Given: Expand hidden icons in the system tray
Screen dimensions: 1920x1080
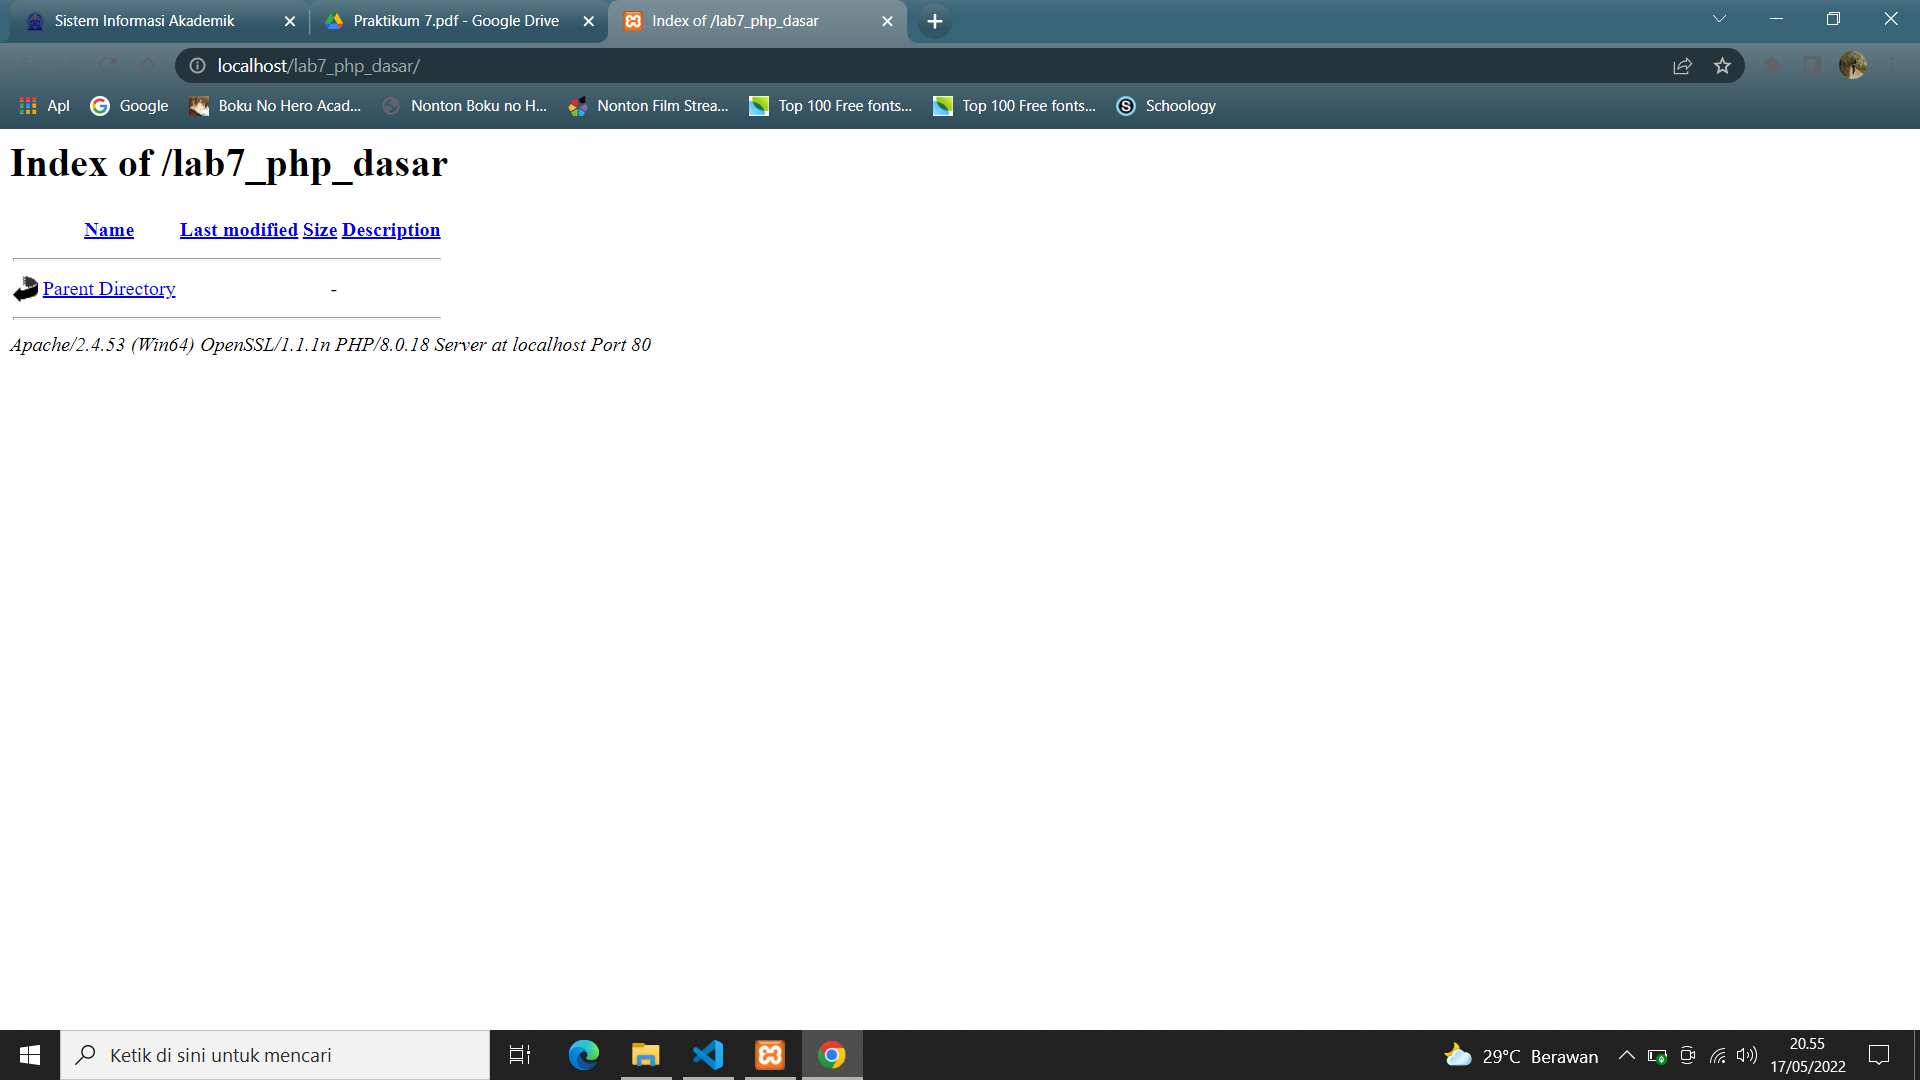Looking at the screenshot, I should coord(1626,1055).
